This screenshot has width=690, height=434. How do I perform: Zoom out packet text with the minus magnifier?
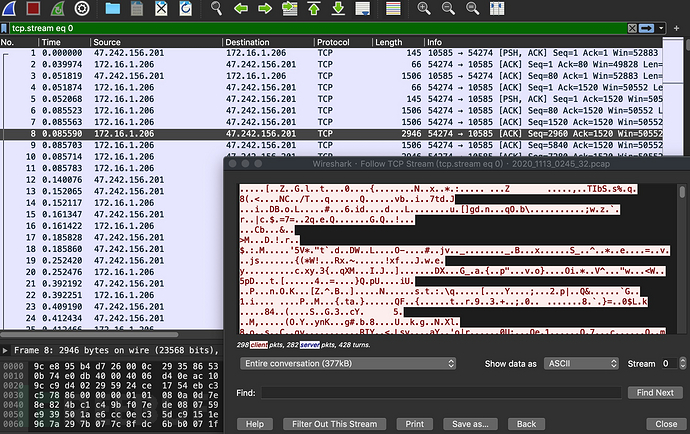448,8
